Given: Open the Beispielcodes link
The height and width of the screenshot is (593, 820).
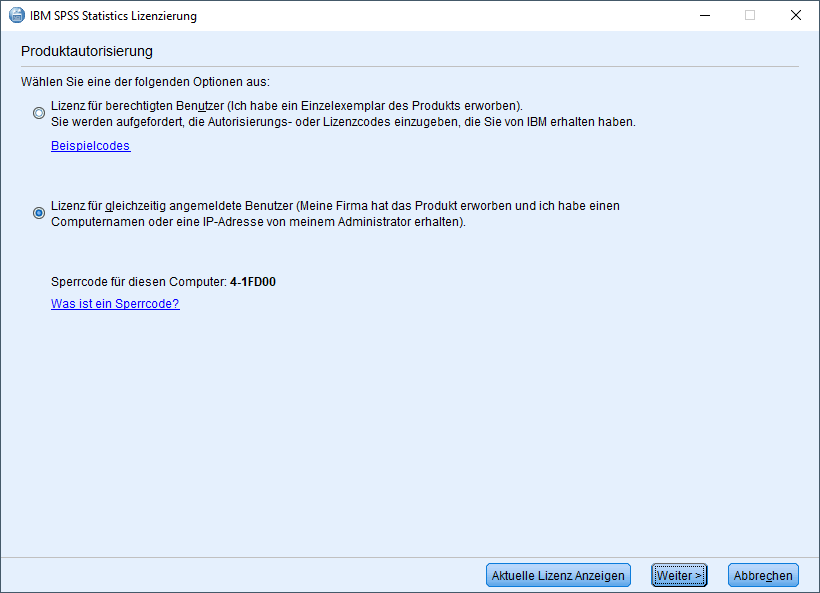Looking at the screenshot, I should [x=90, y=145].
